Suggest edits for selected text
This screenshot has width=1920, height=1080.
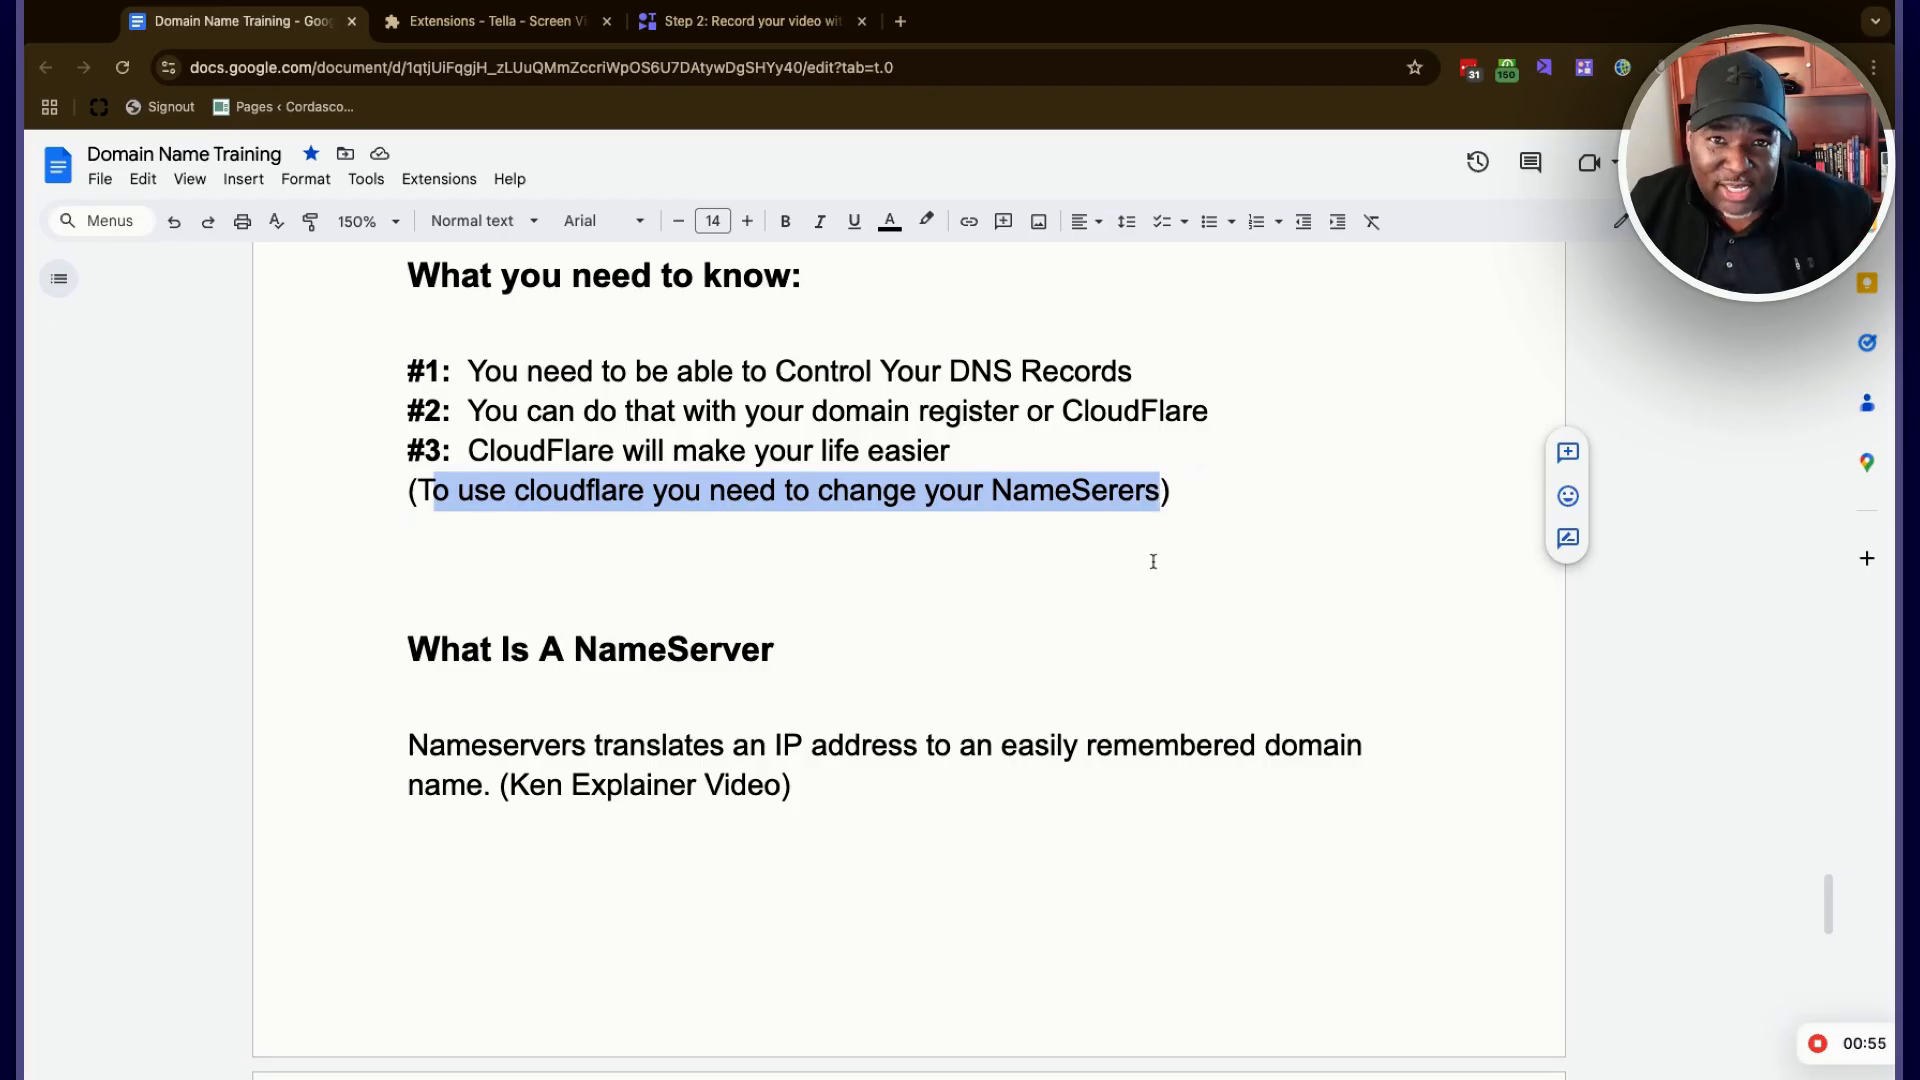click(1567, 538)
